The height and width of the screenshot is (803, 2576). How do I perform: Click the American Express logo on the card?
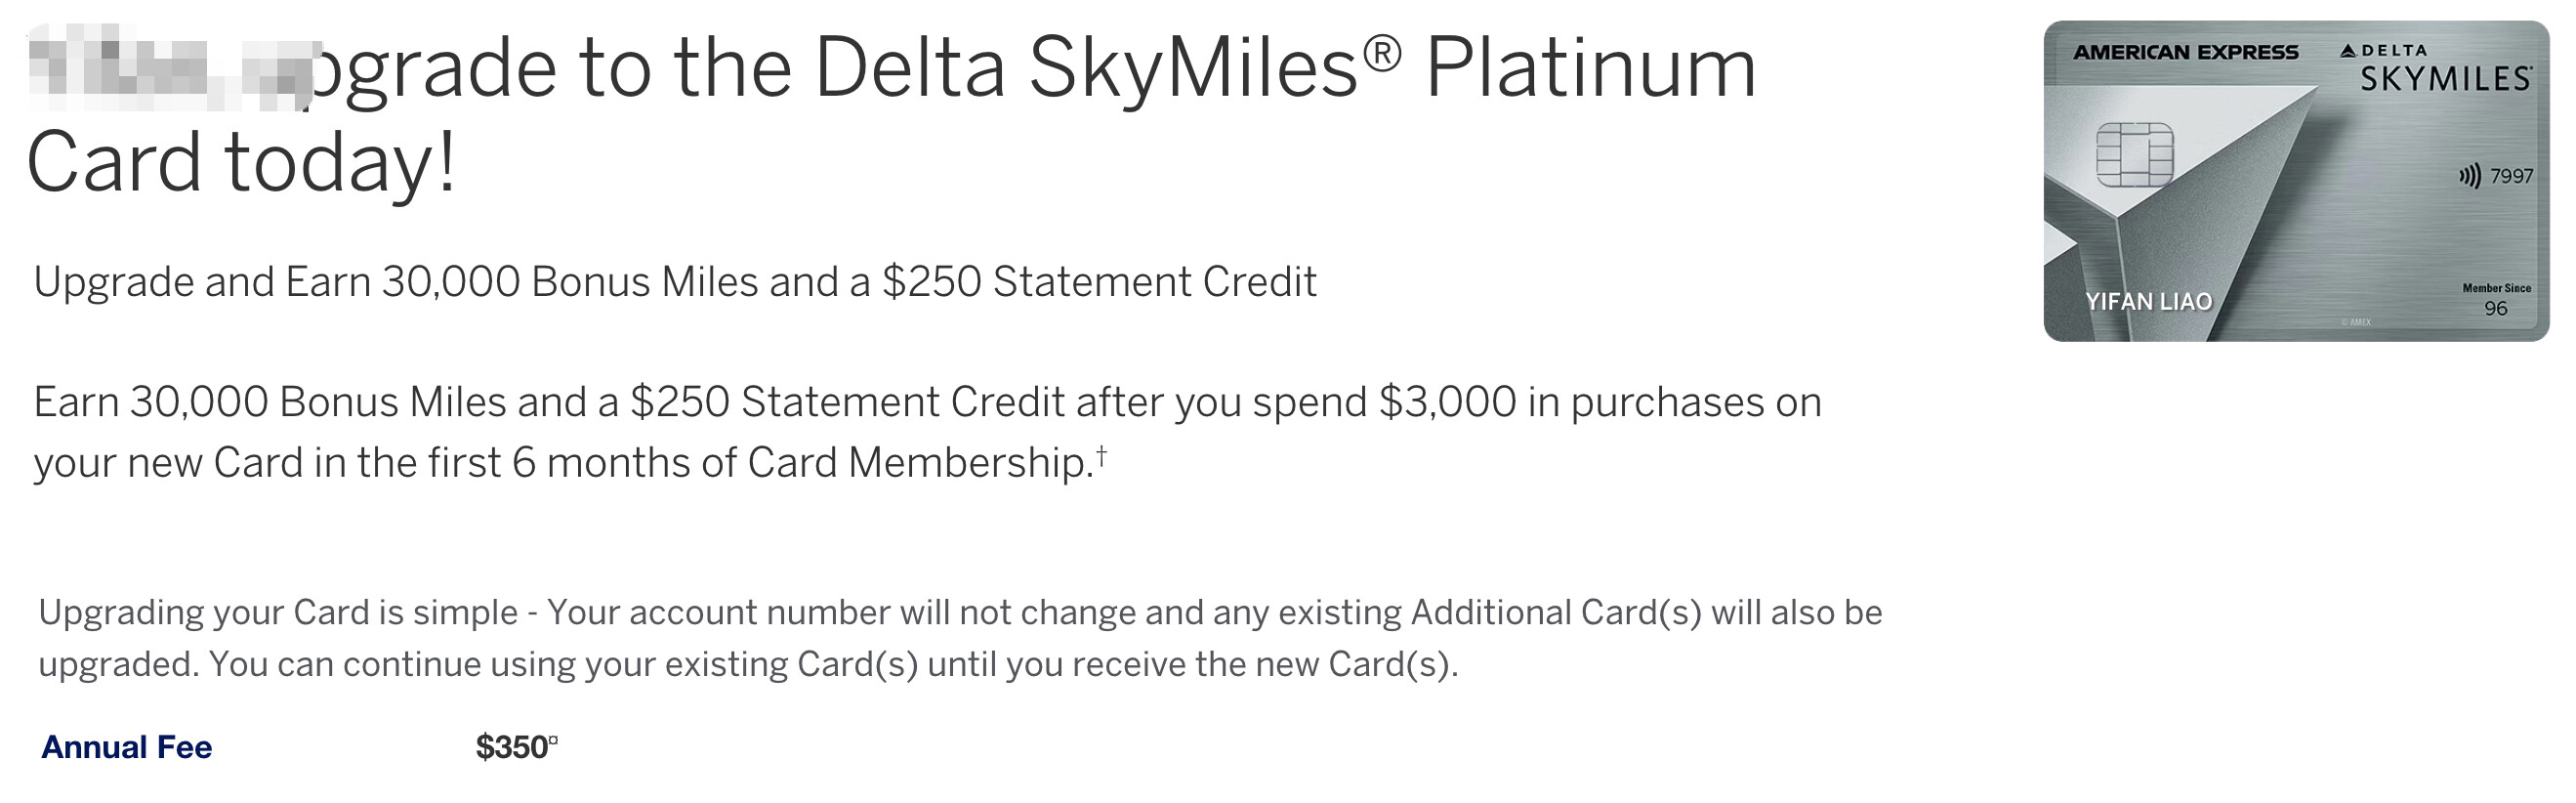click(x=2185, y=52)
